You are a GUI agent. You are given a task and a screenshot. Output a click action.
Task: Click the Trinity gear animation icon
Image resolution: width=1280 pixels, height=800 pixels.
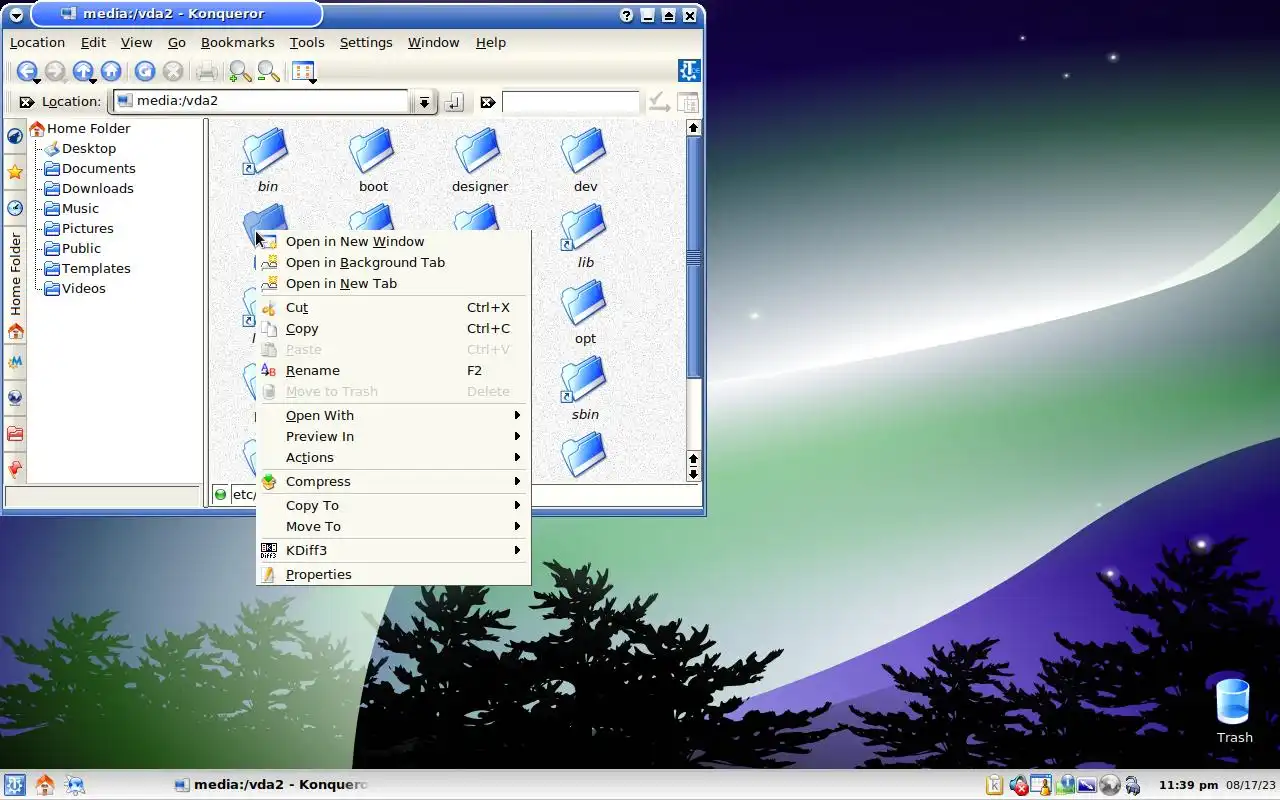689,71
